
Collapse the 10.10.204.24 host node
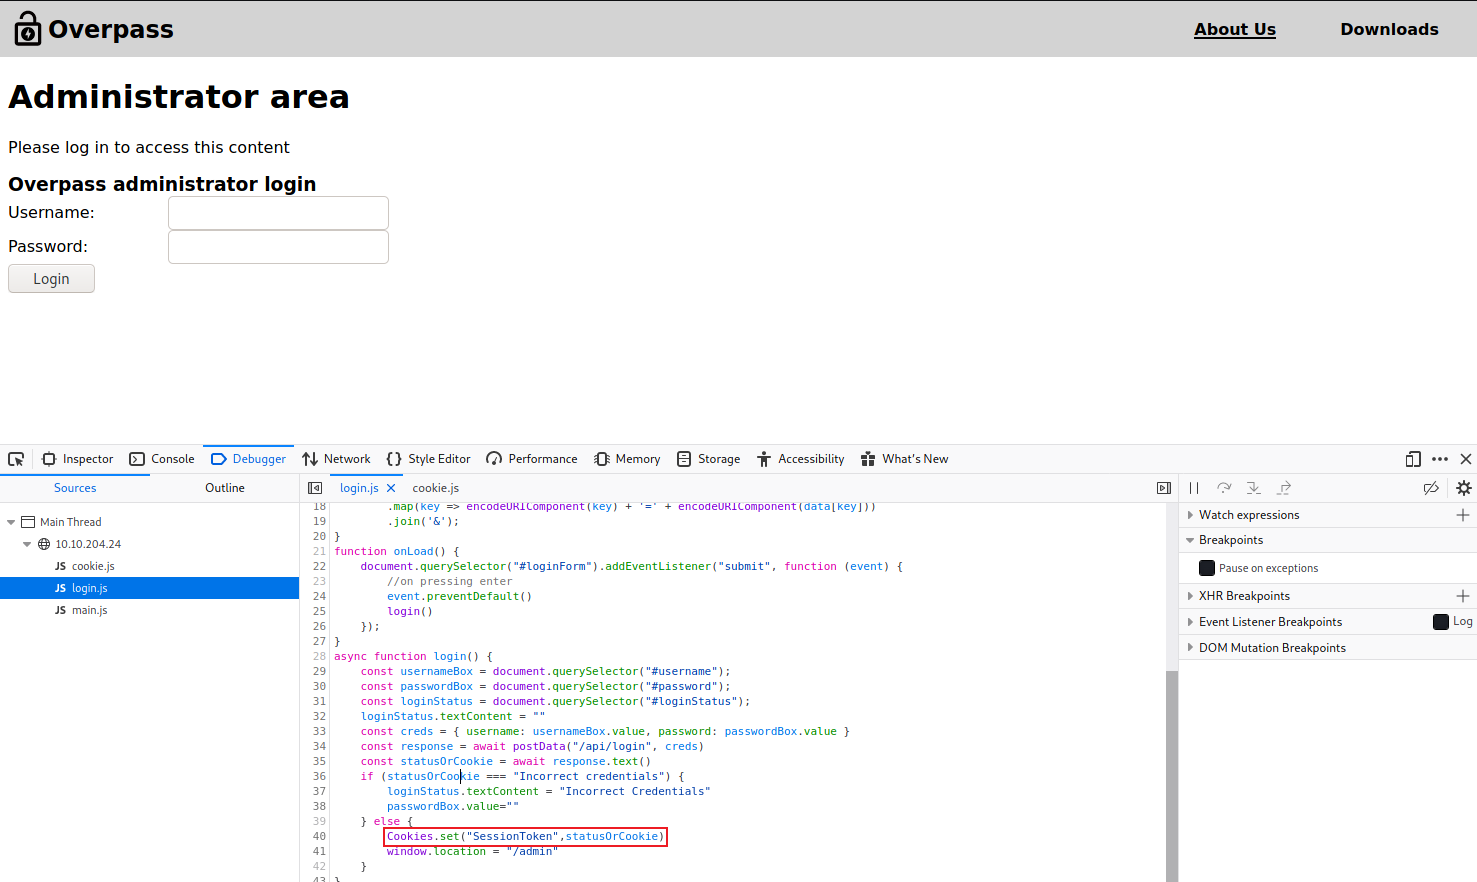[x=27, y=544]
